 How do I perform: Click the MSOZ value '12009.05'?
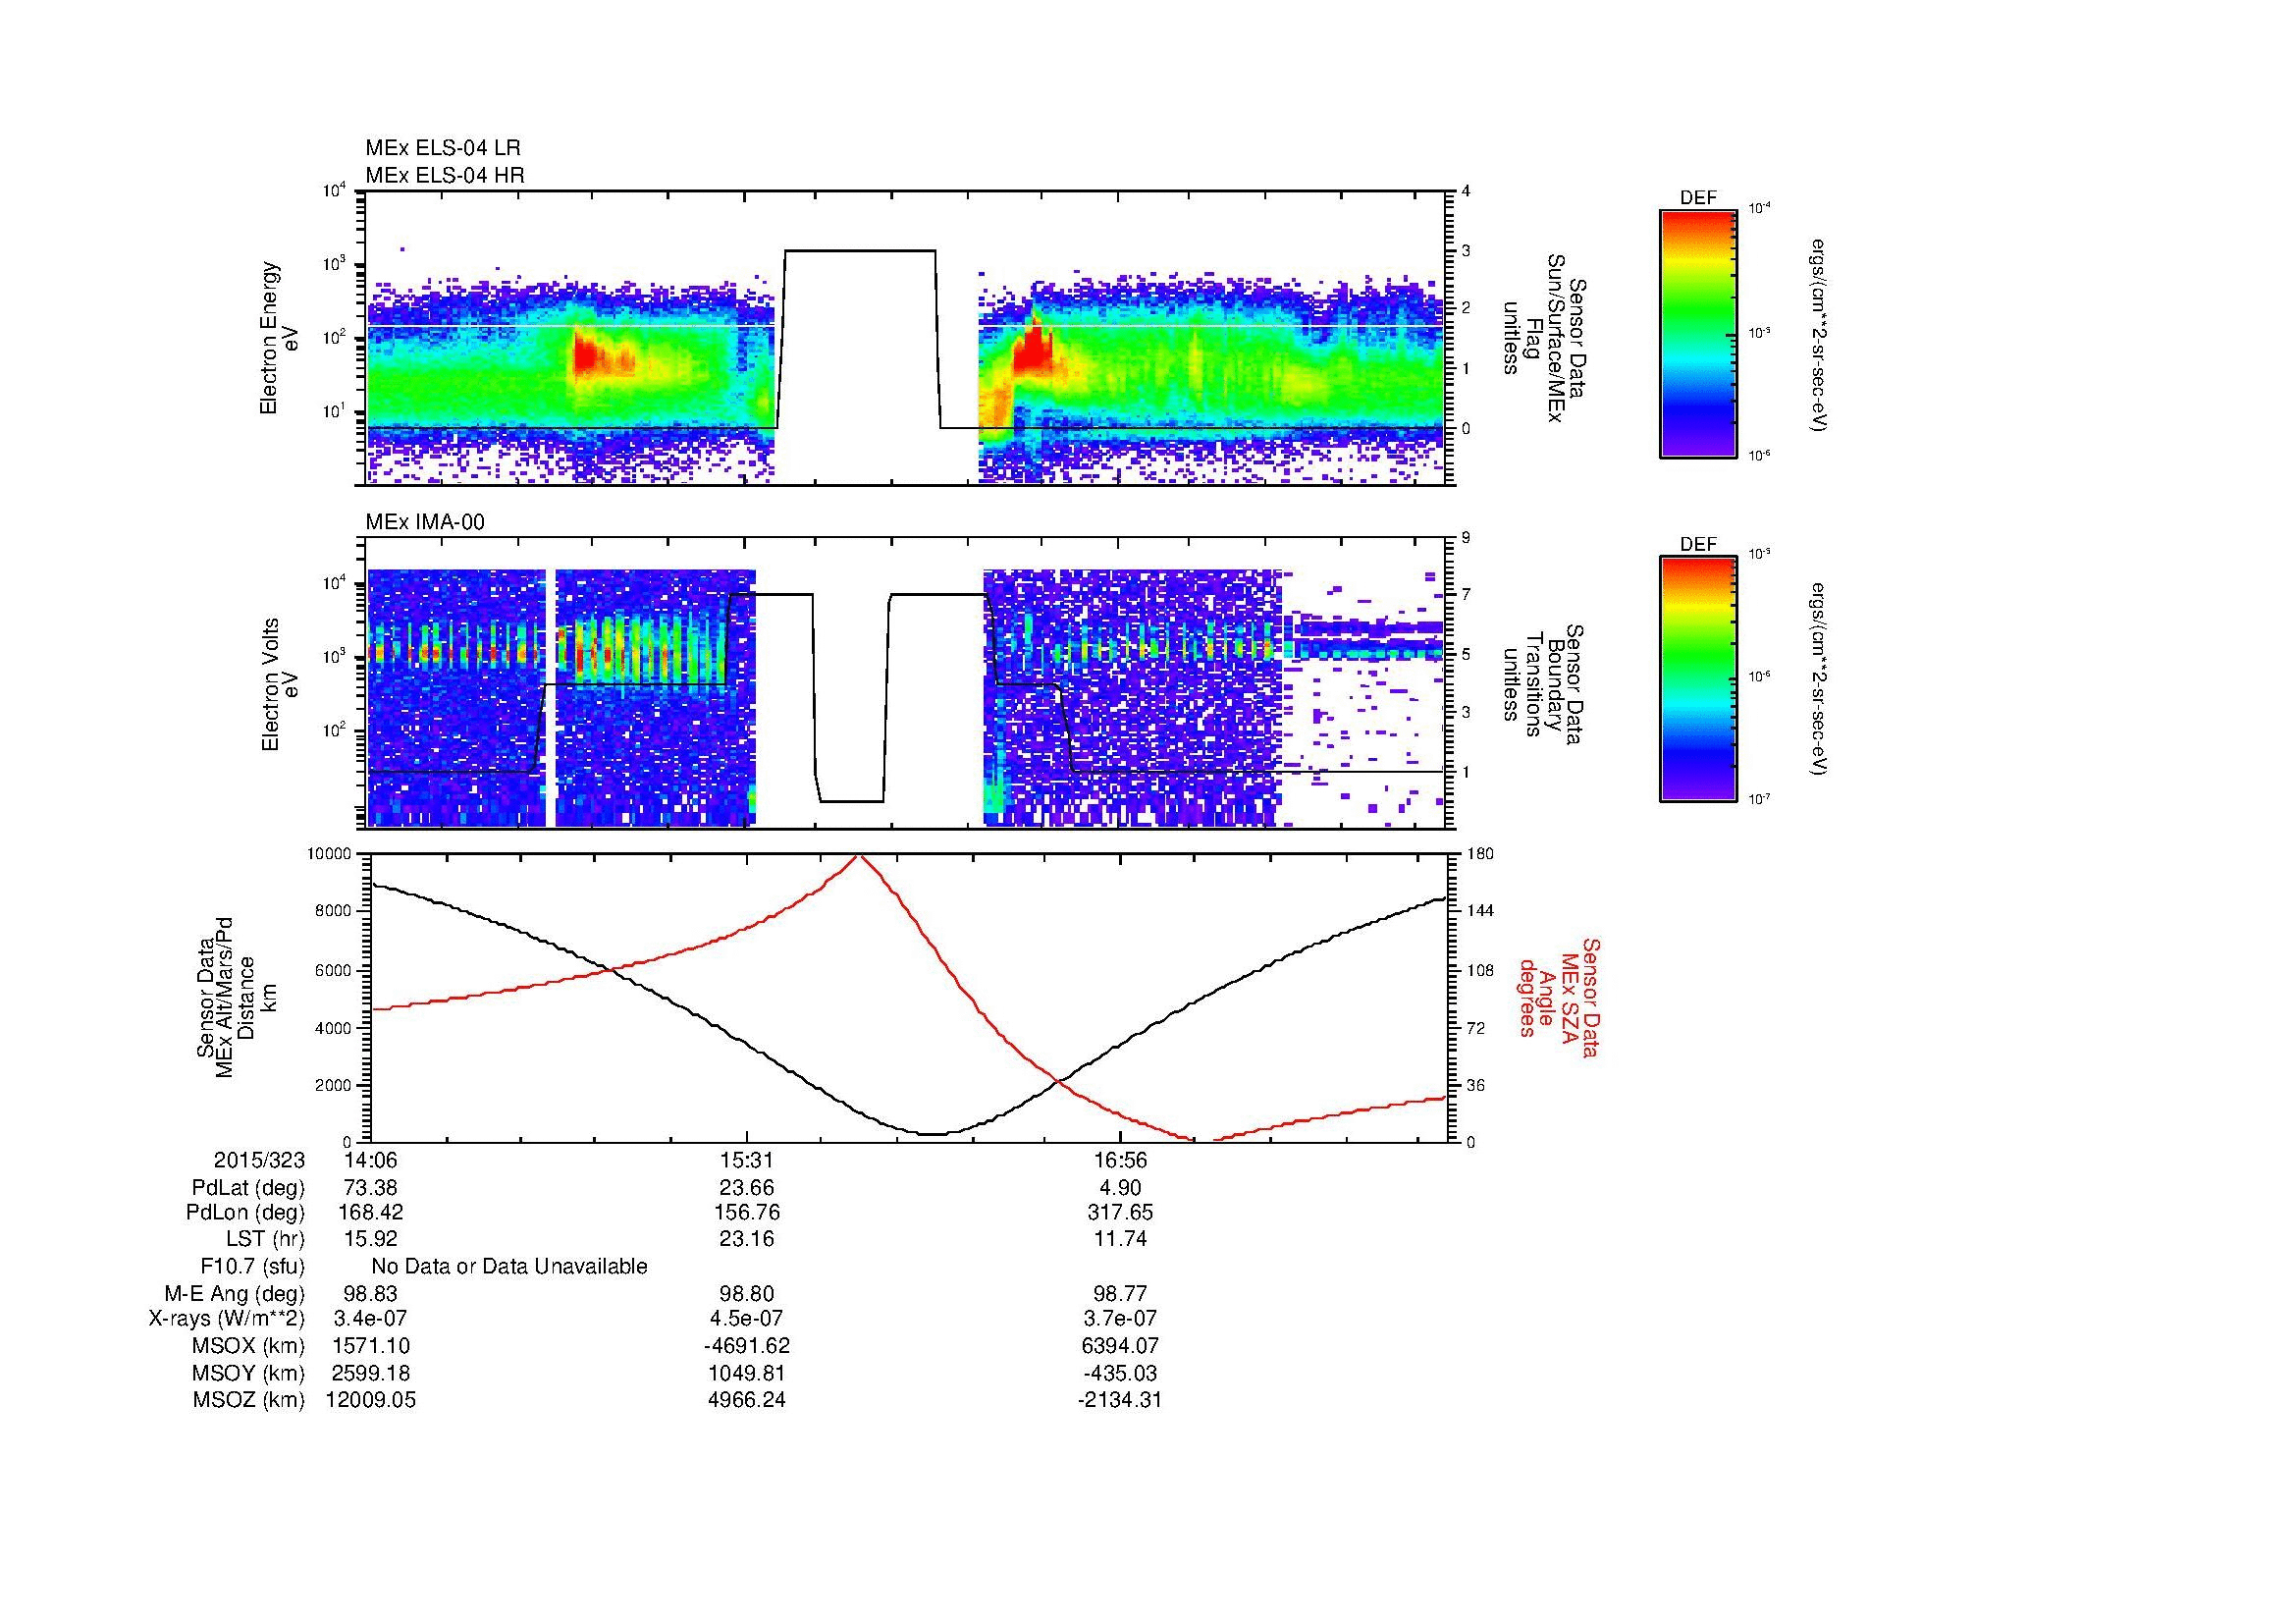pos(370,1401)
